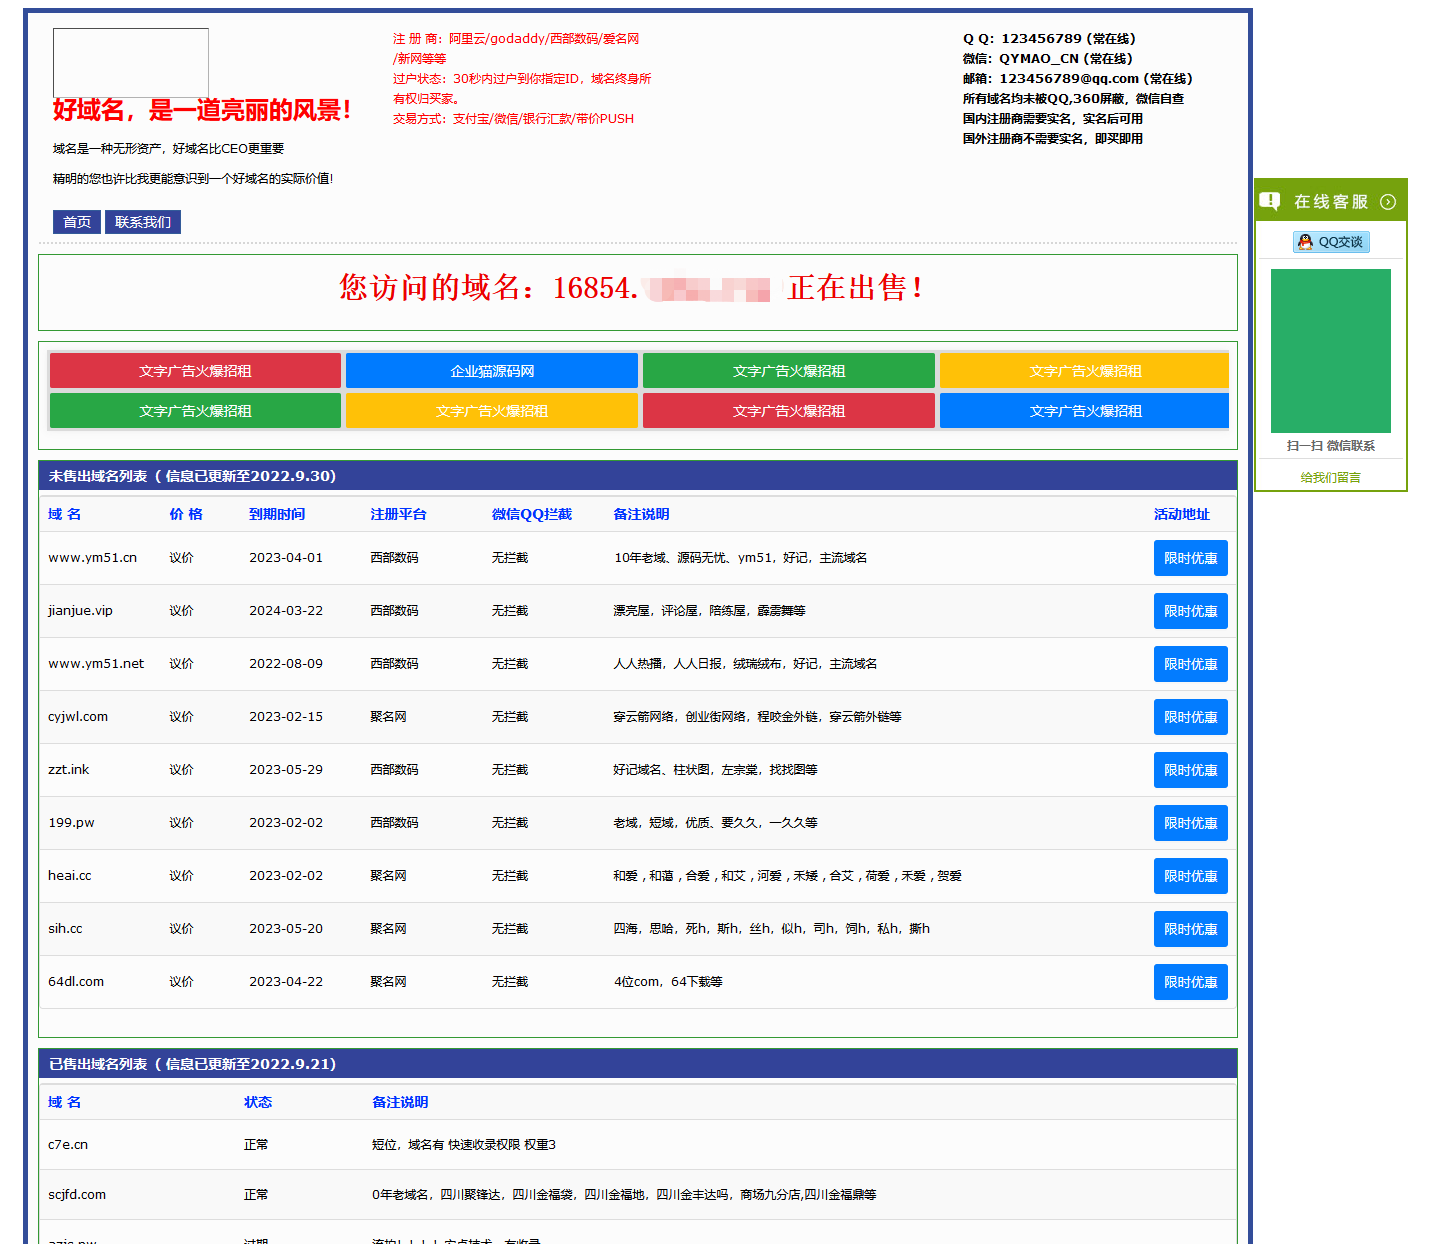This screenshot has width=1439, height=1244.
Task: Click 限时优惠 button for 64dl.com
Action: click(x=1190, y=982)
